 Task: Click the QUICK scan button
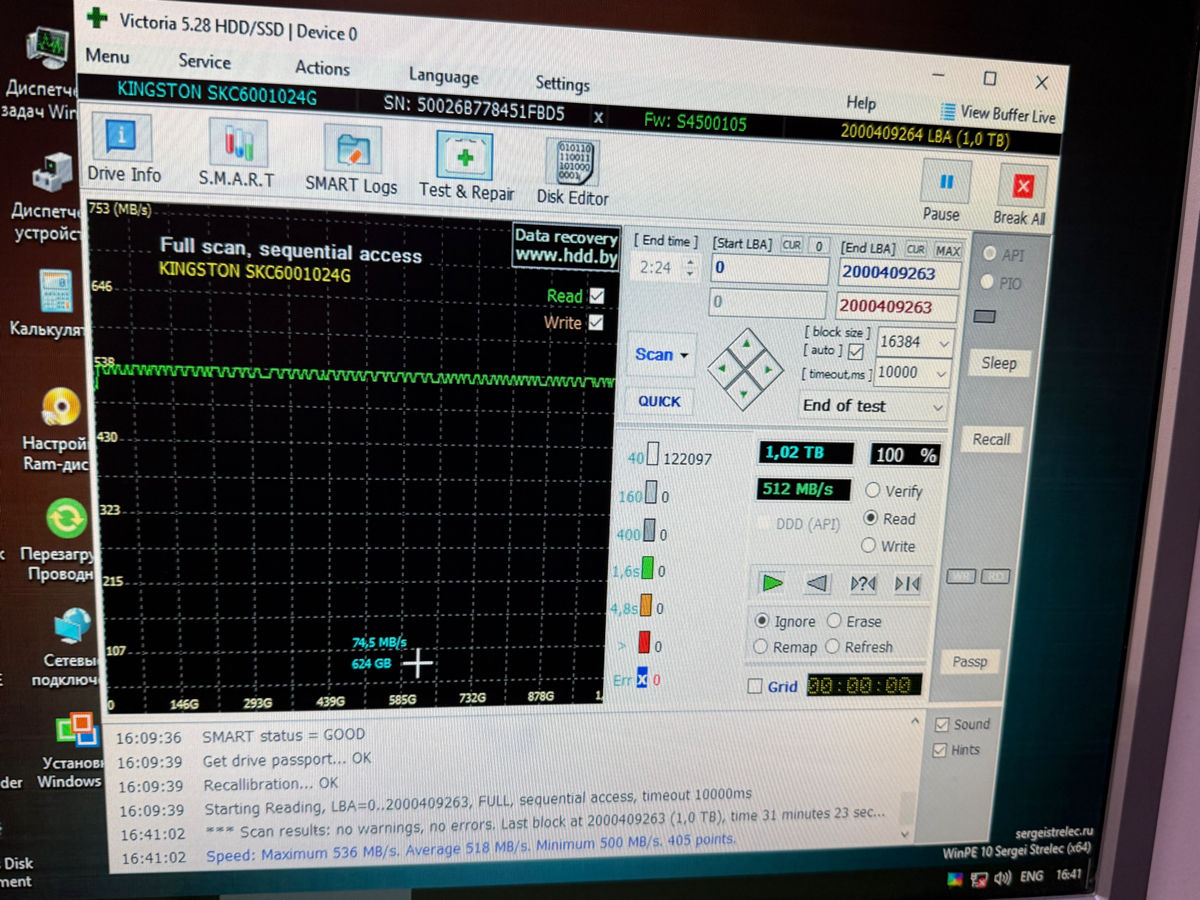pos(660,401)
